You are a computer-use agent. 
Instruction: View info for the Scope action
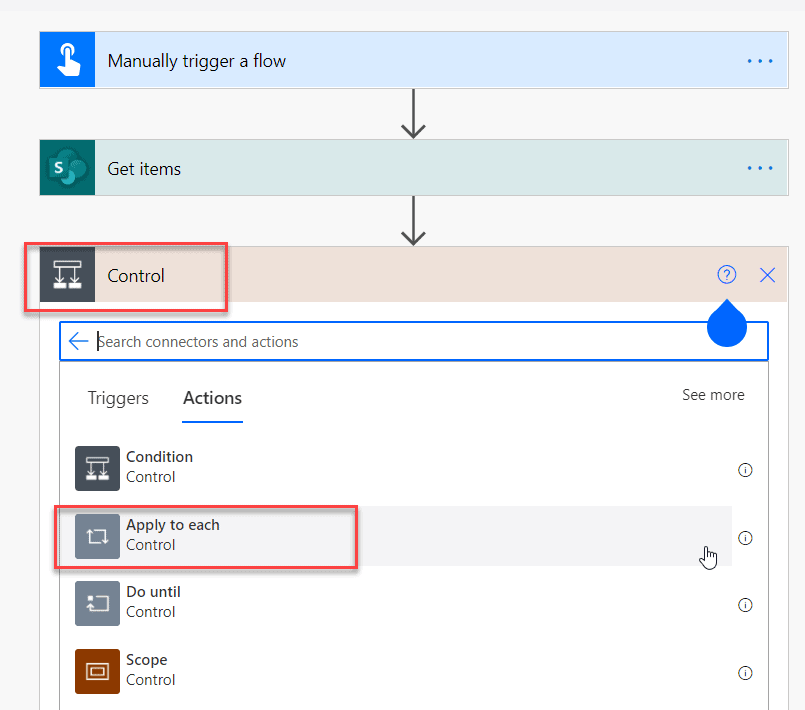[745, 673]
